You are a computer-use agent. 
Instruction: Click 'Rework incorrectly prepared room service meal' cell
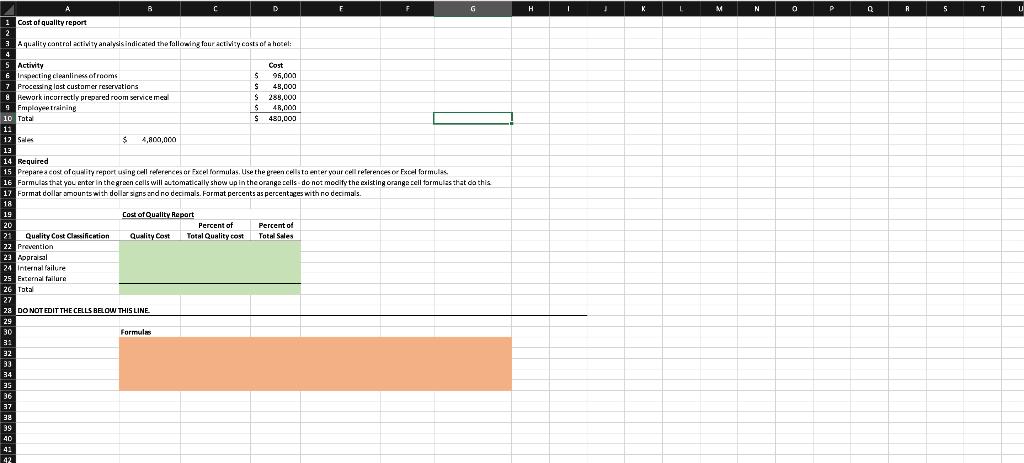(92, 97)
